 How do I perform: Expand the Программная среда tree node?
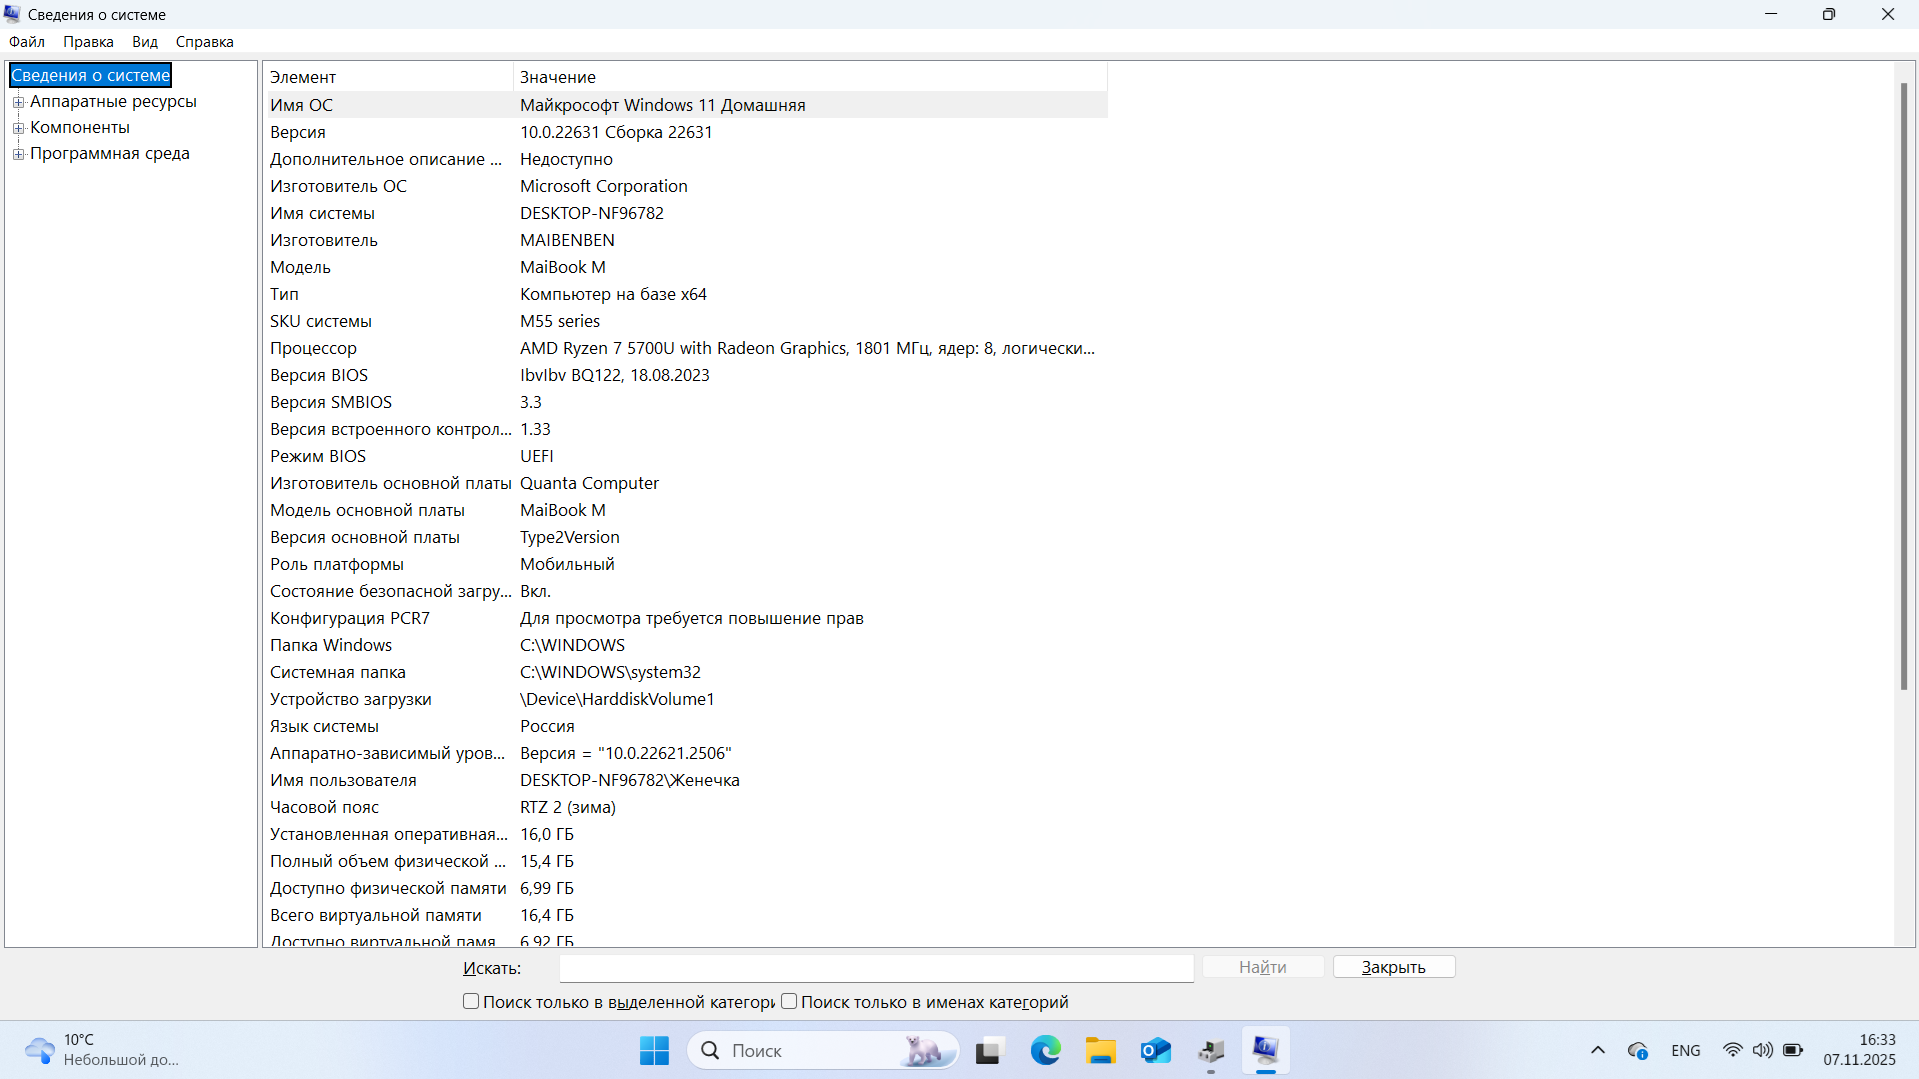click(x=18, y=154)
